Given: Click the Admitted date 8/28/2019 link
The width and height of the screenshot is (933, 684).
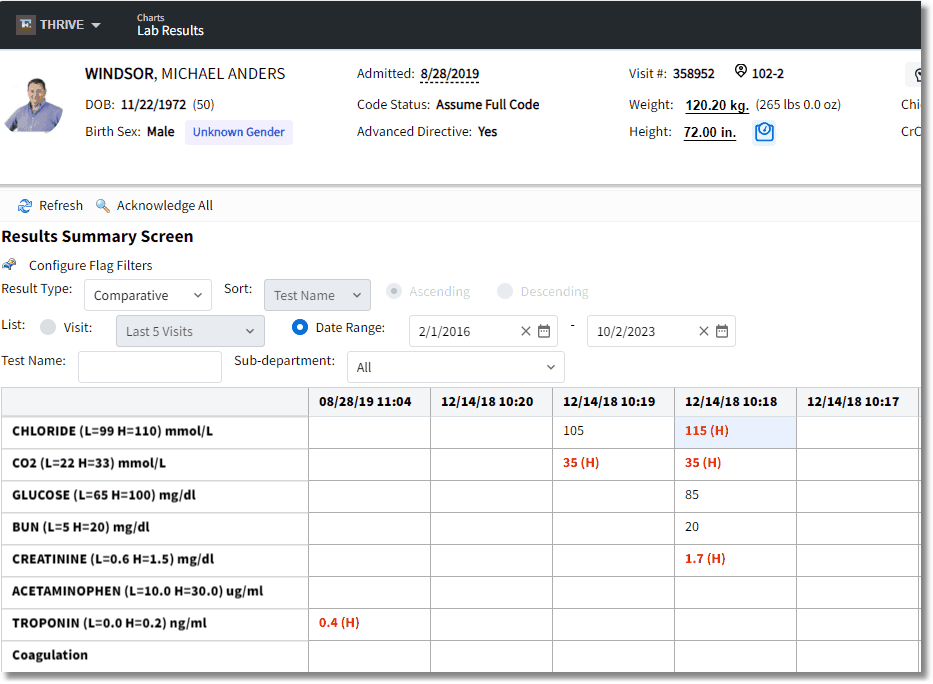Looking at the screenshot, I should [x=449, y=74].
